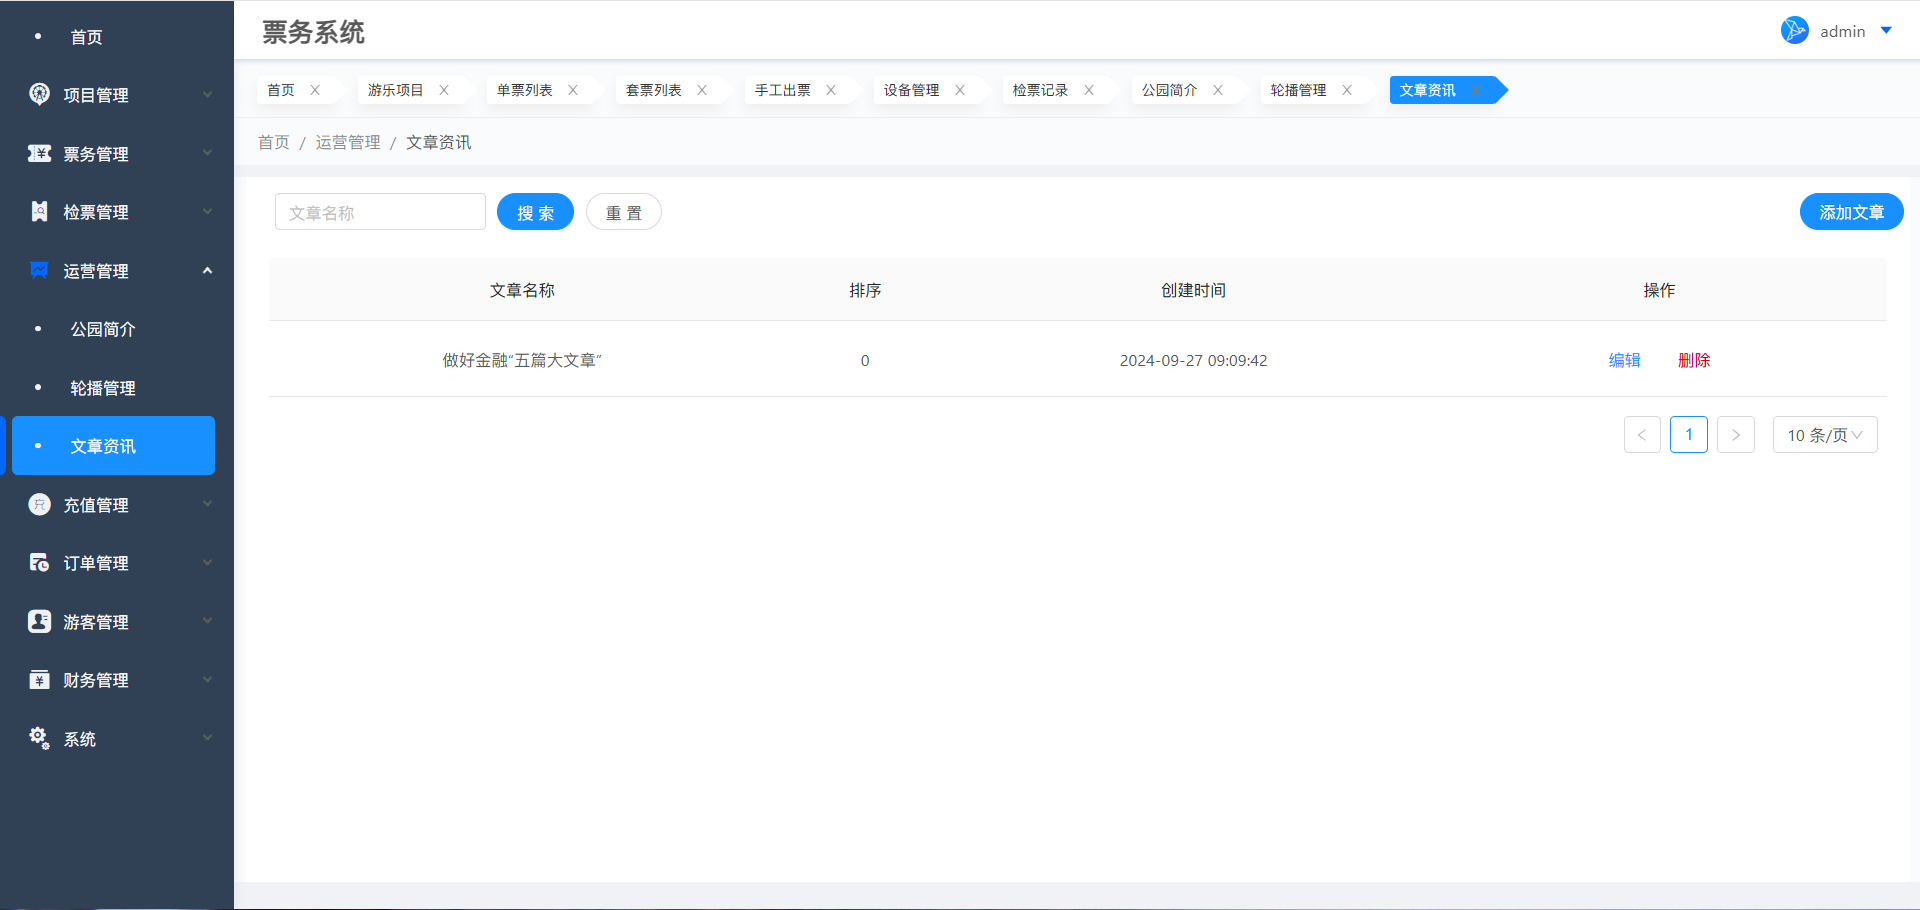
Task: Expand the 票务管理 menu chevron
Action: 207,153
